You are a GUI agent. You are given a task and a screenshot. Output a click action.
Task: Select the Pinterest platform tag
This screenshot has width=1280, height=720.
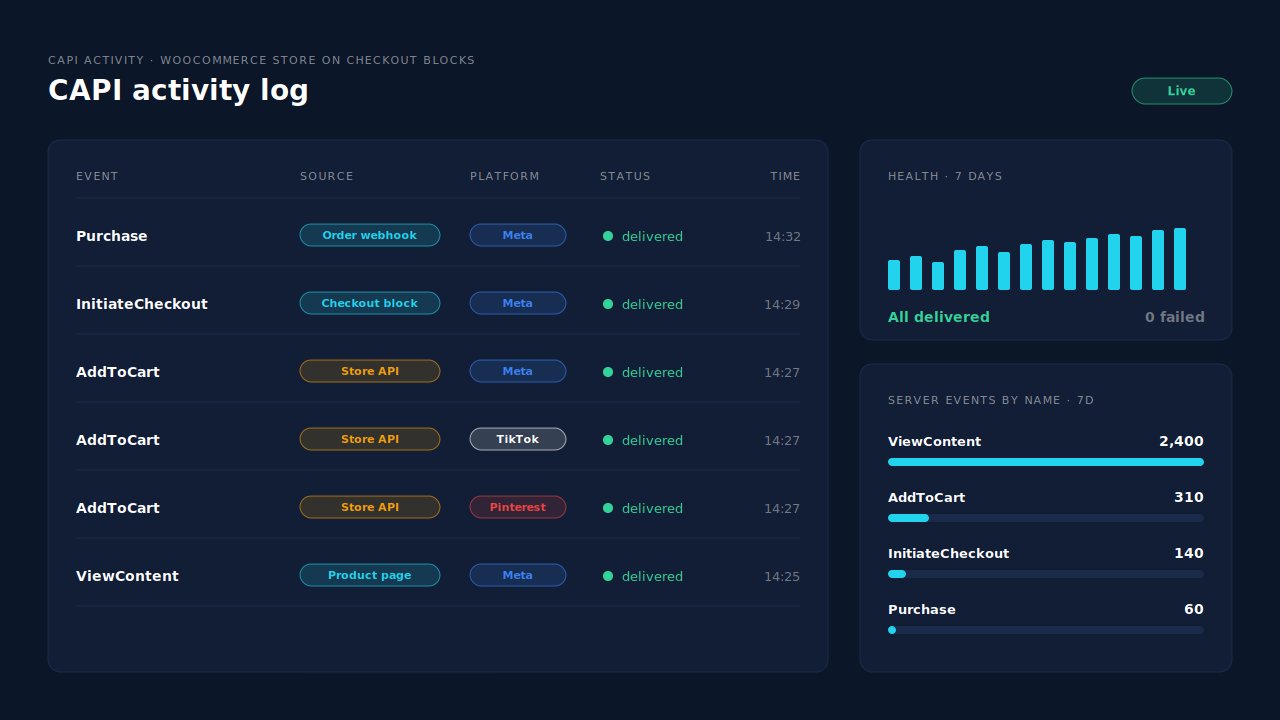(x=518, y=507)
